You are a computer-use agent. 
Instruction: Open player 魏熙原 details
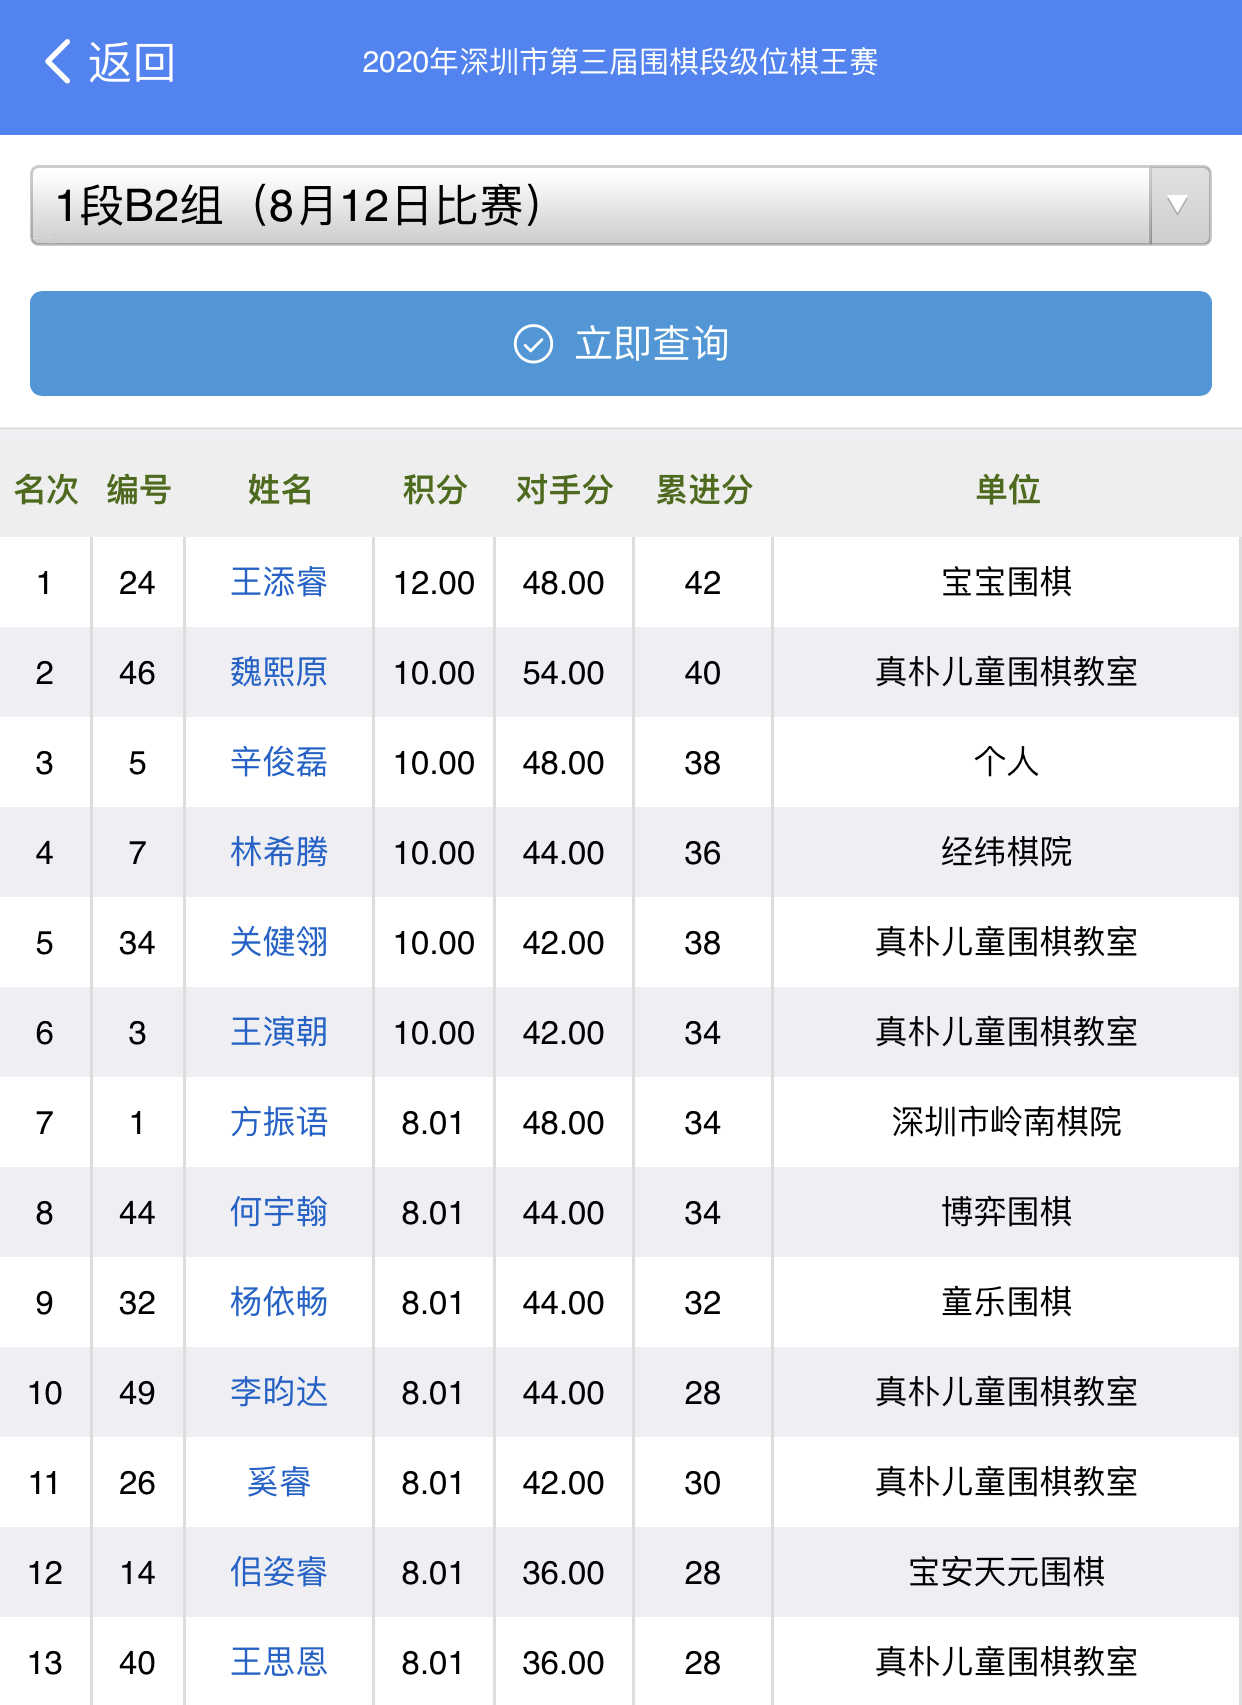[279, 672]
